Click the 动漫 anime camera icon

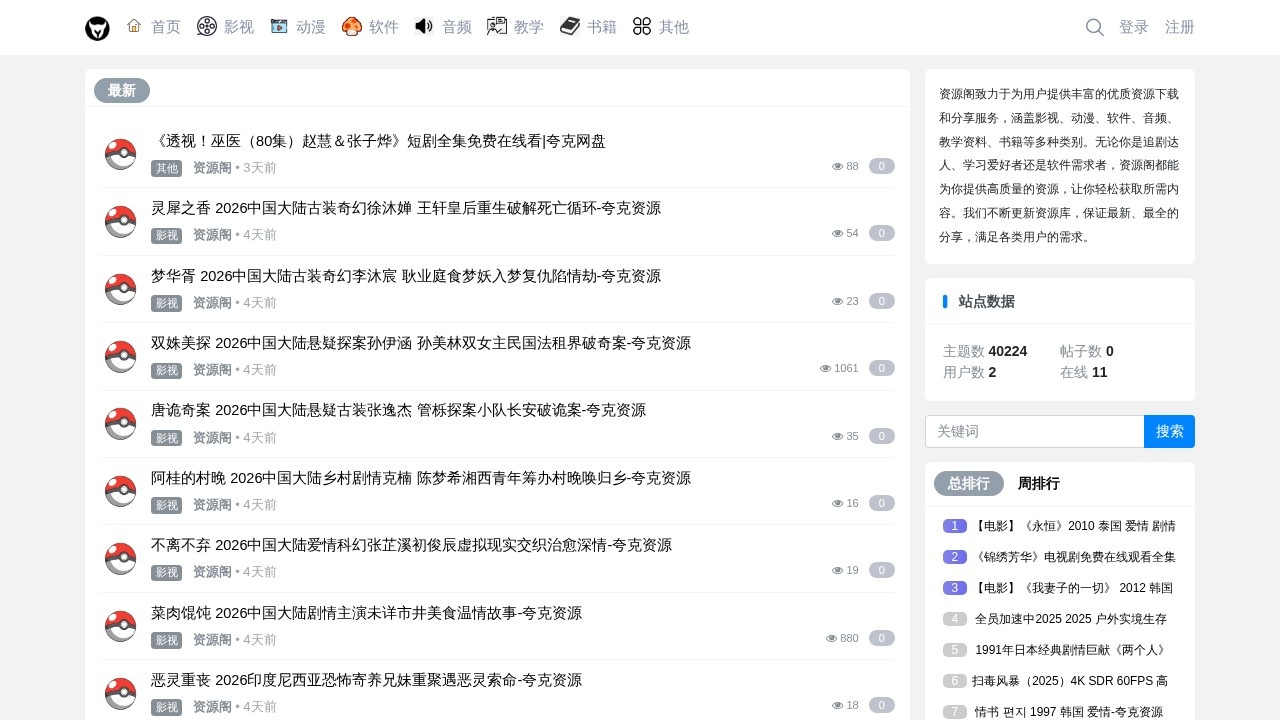(x=281, y=26)
